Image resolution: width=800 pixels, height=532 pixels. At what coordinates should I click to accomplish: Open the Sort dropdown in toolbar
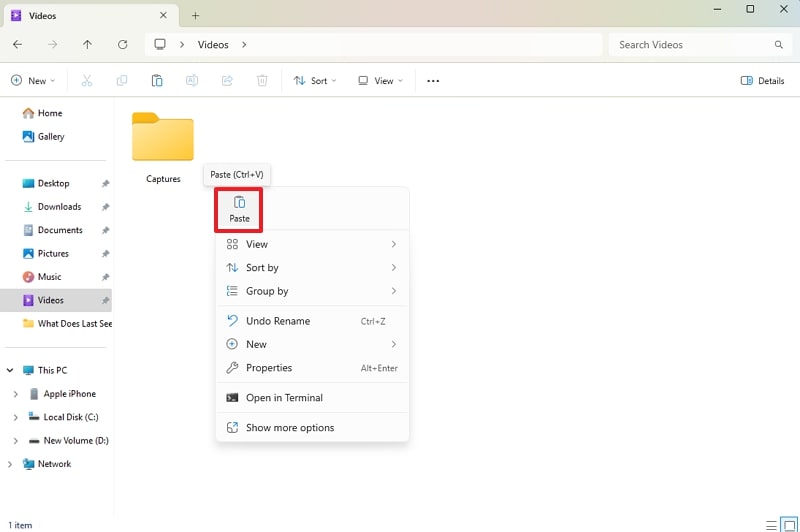[315, 81]
